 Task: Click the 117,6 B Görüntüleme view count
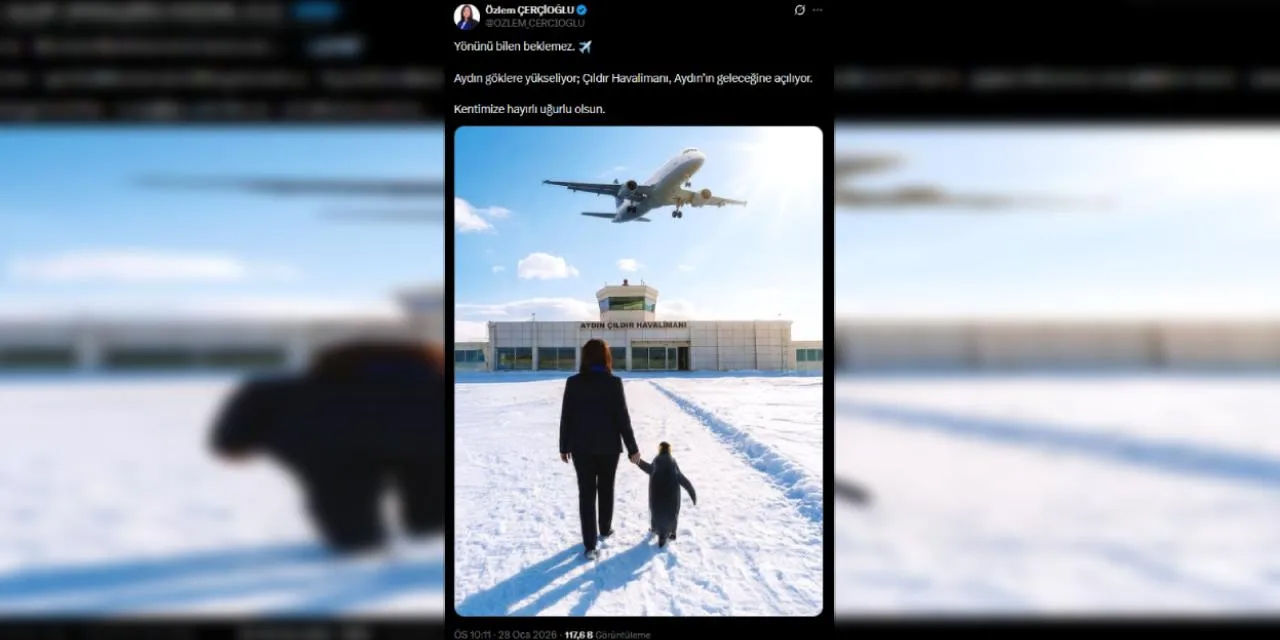tap(607, 634)
